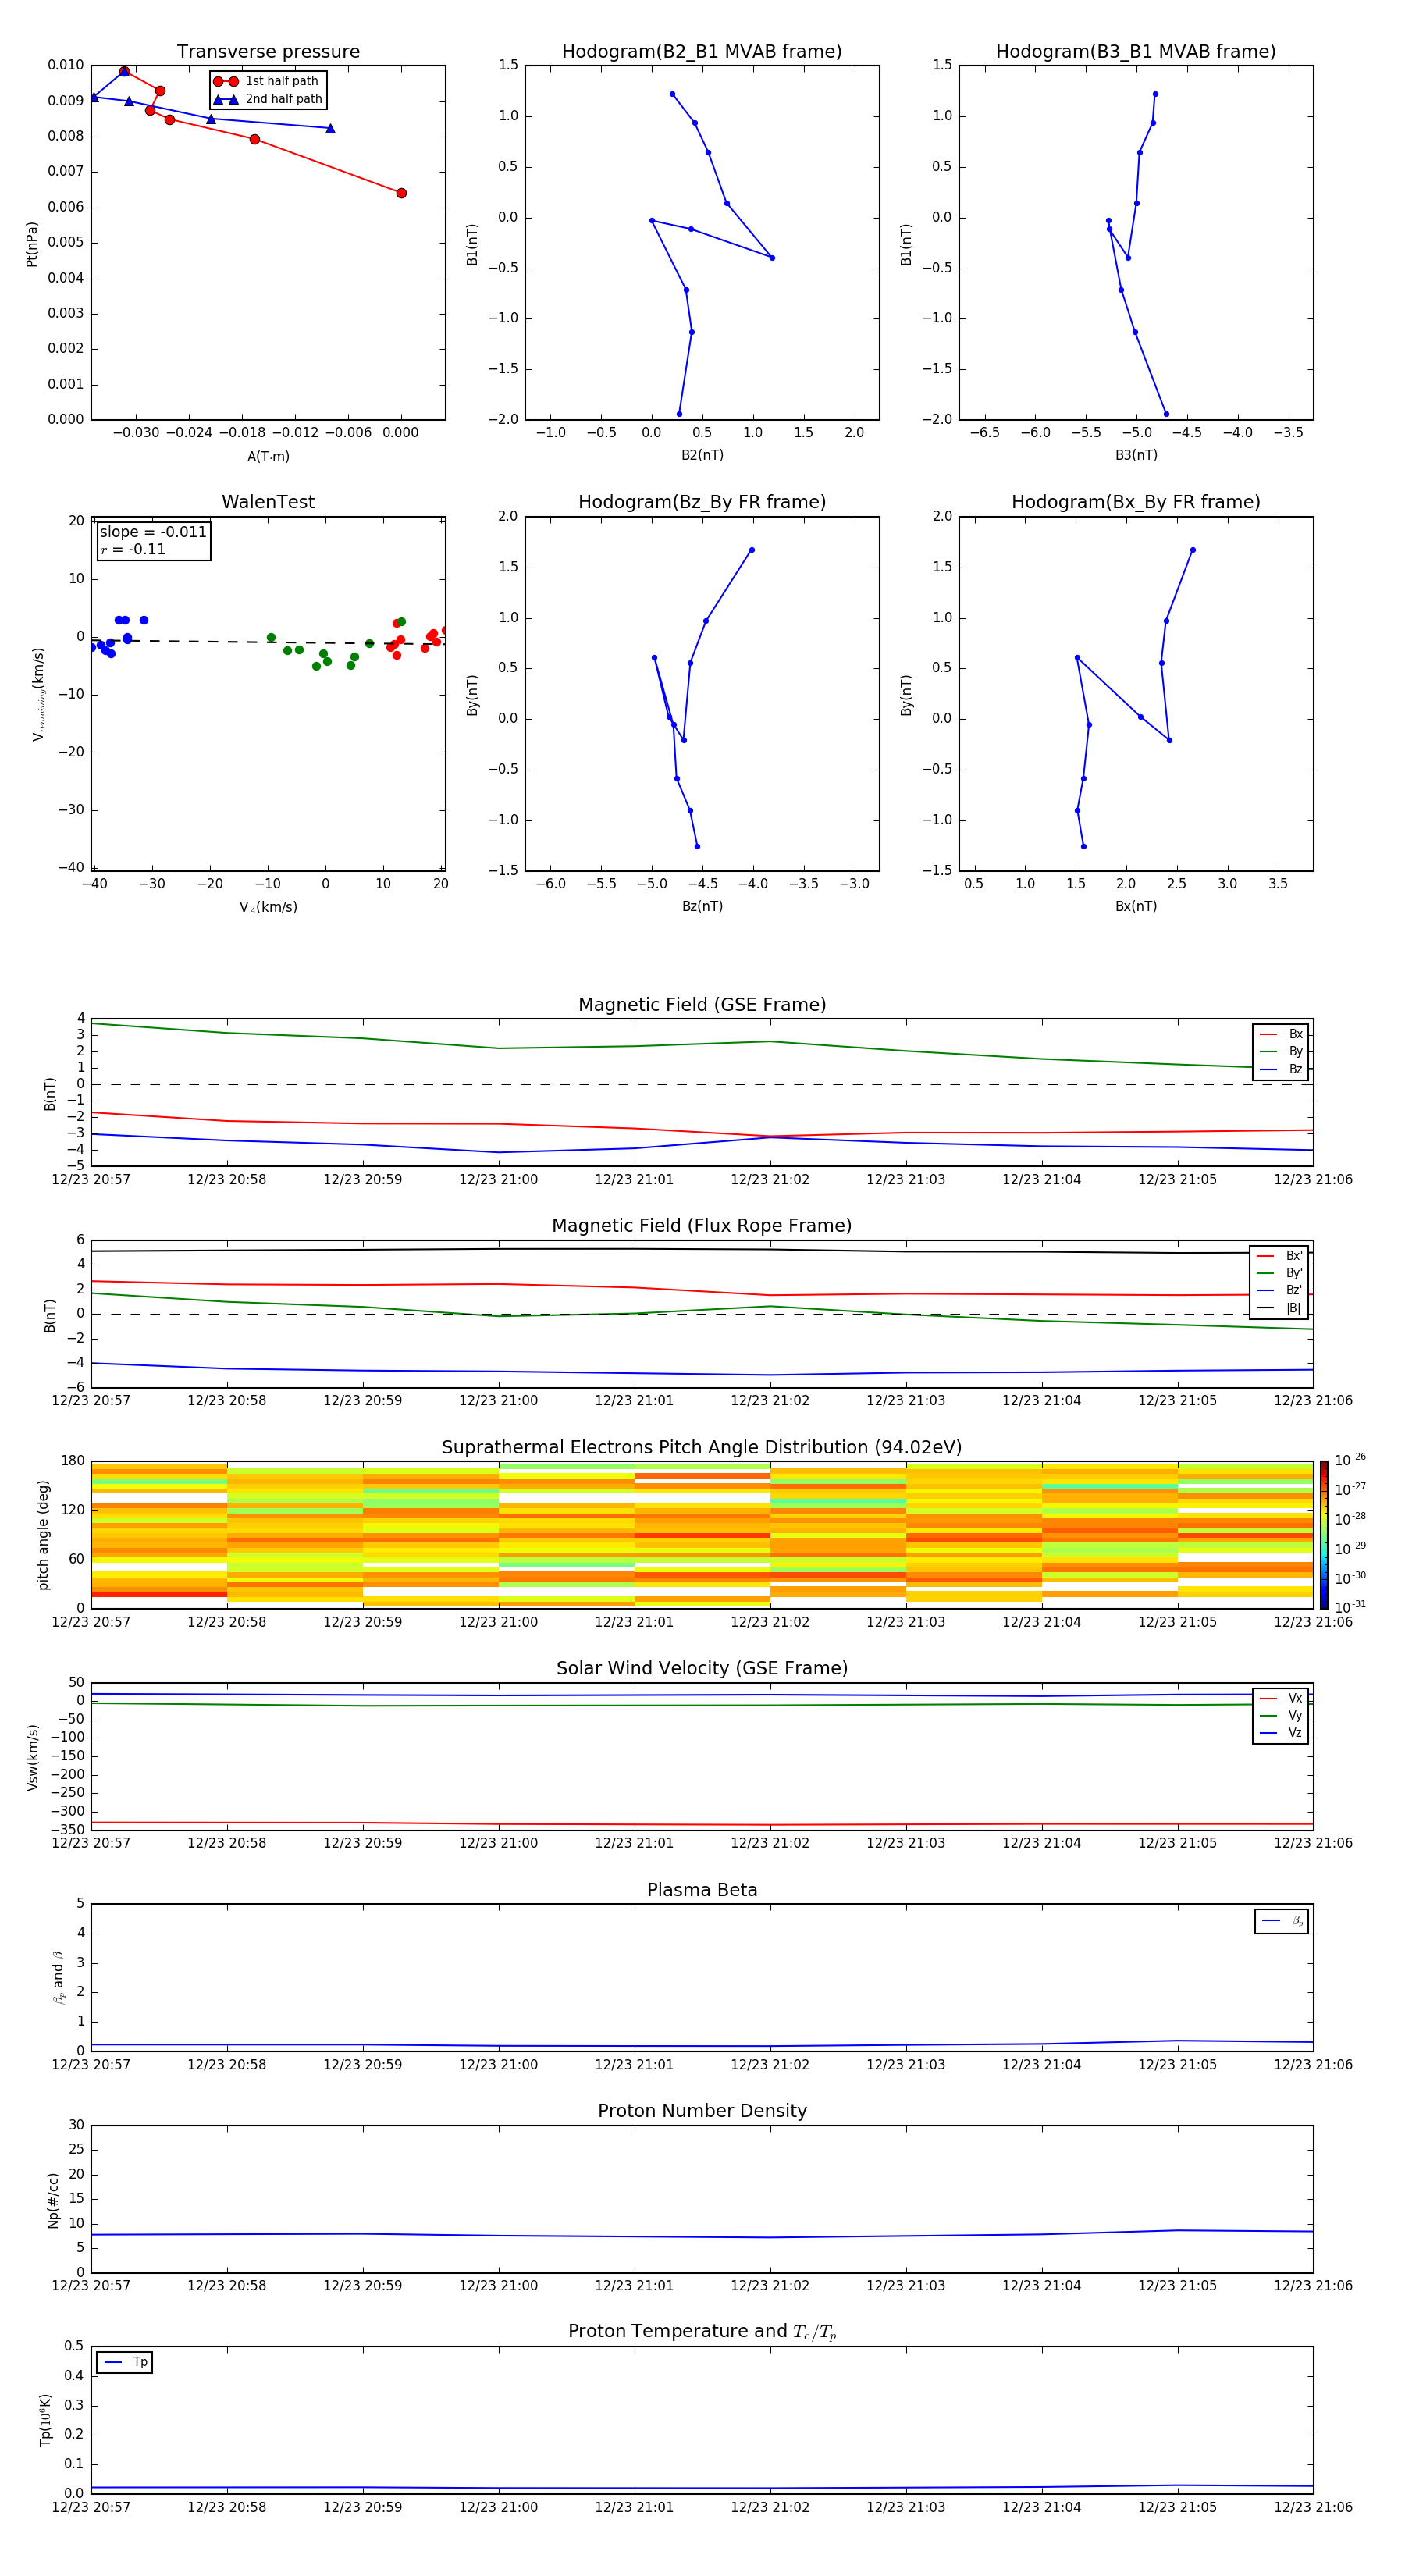
Task: Click the "Hodogram(B2_B1 MVAB frame)" title
Action: (702, 52)
